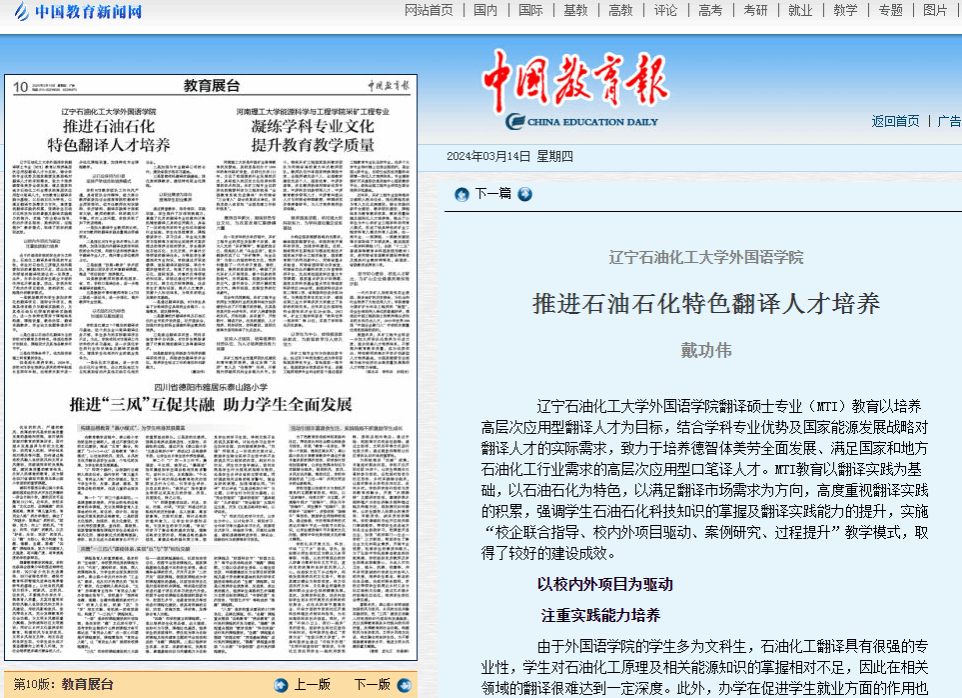Open the 网站首页 navigation item
Image resolution: width=962 pixels, height=698 pixels.
[428, 10]
